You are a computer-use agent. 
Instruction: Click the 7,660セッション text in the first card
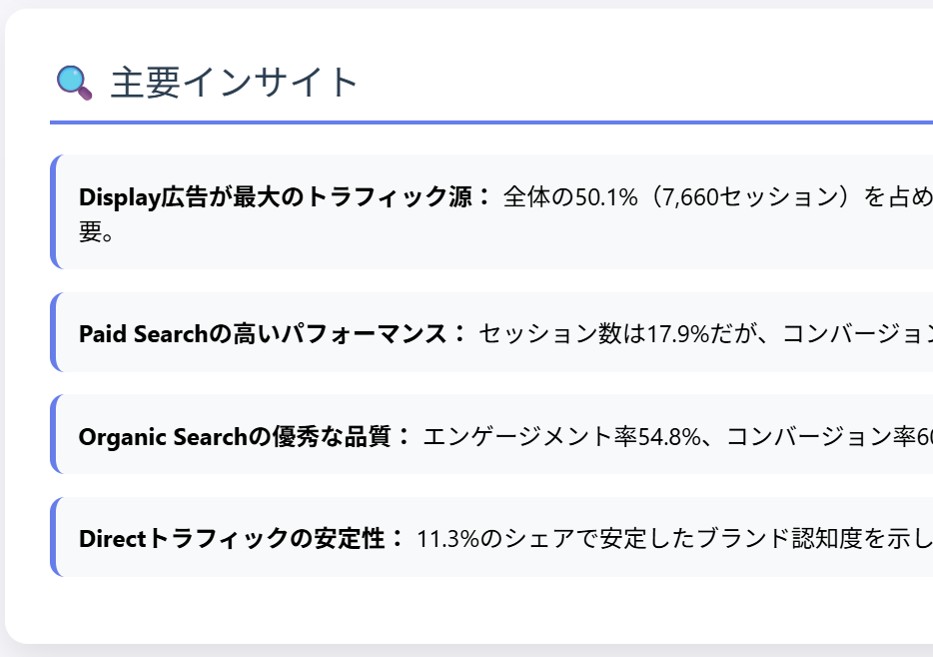[x=750, y=197]
